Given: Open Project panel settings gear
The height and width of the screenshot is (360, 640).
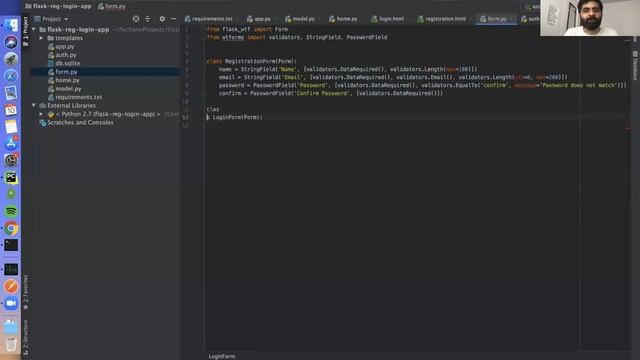Looking at the screenshot, I should [x=162, y=19].
